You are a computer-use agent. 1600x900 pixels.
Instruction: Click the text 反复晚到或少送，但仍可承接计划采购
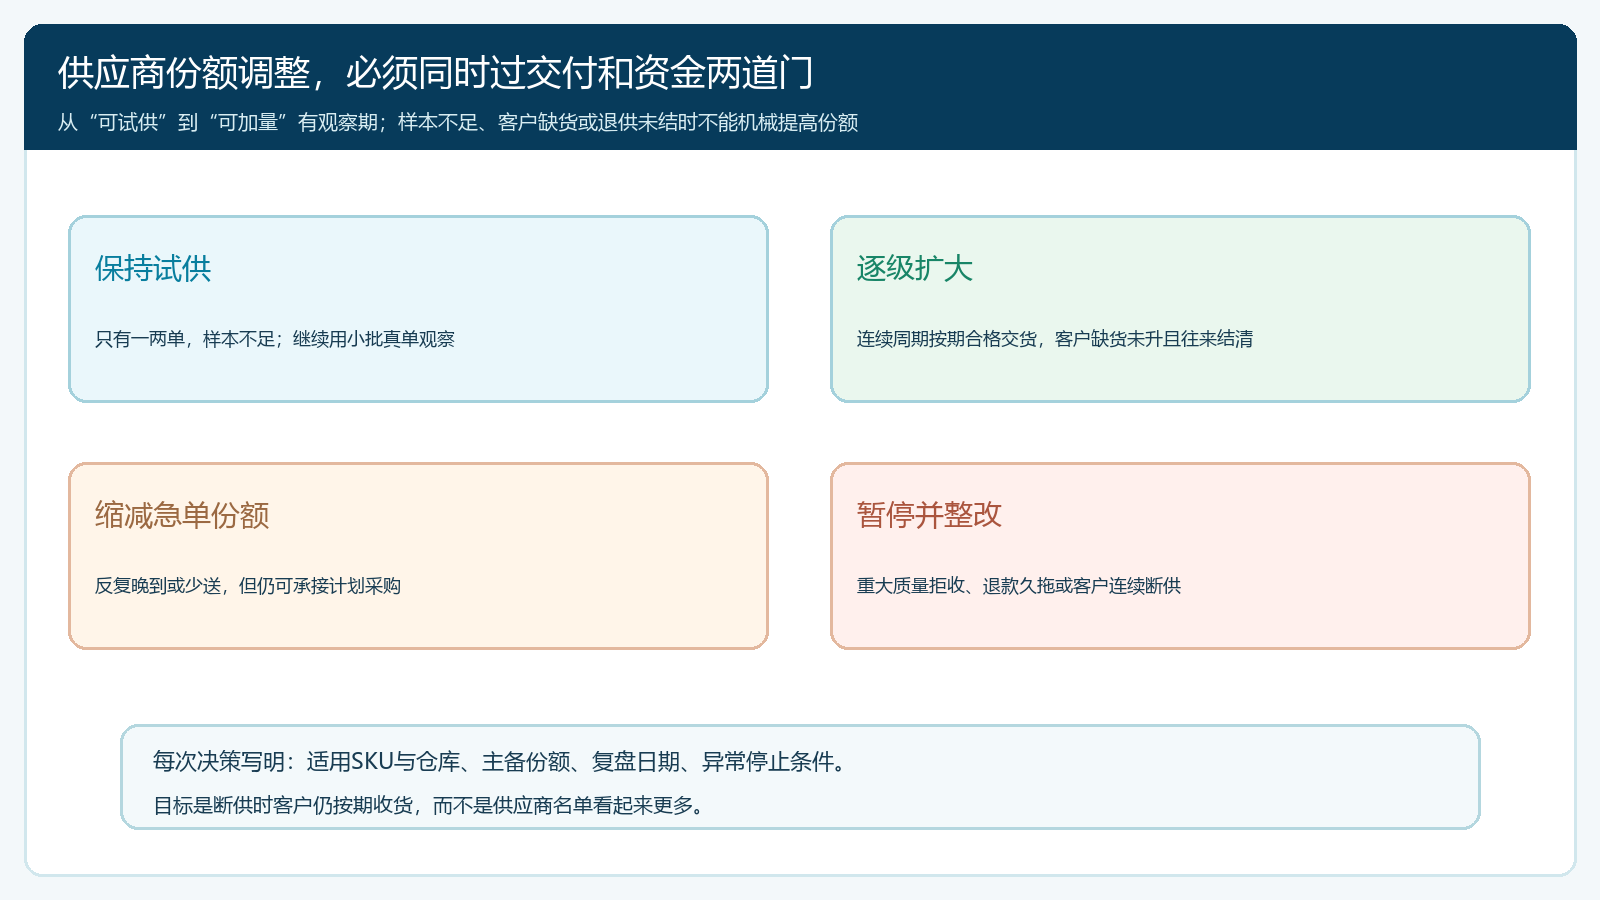[x=248, y=586]
